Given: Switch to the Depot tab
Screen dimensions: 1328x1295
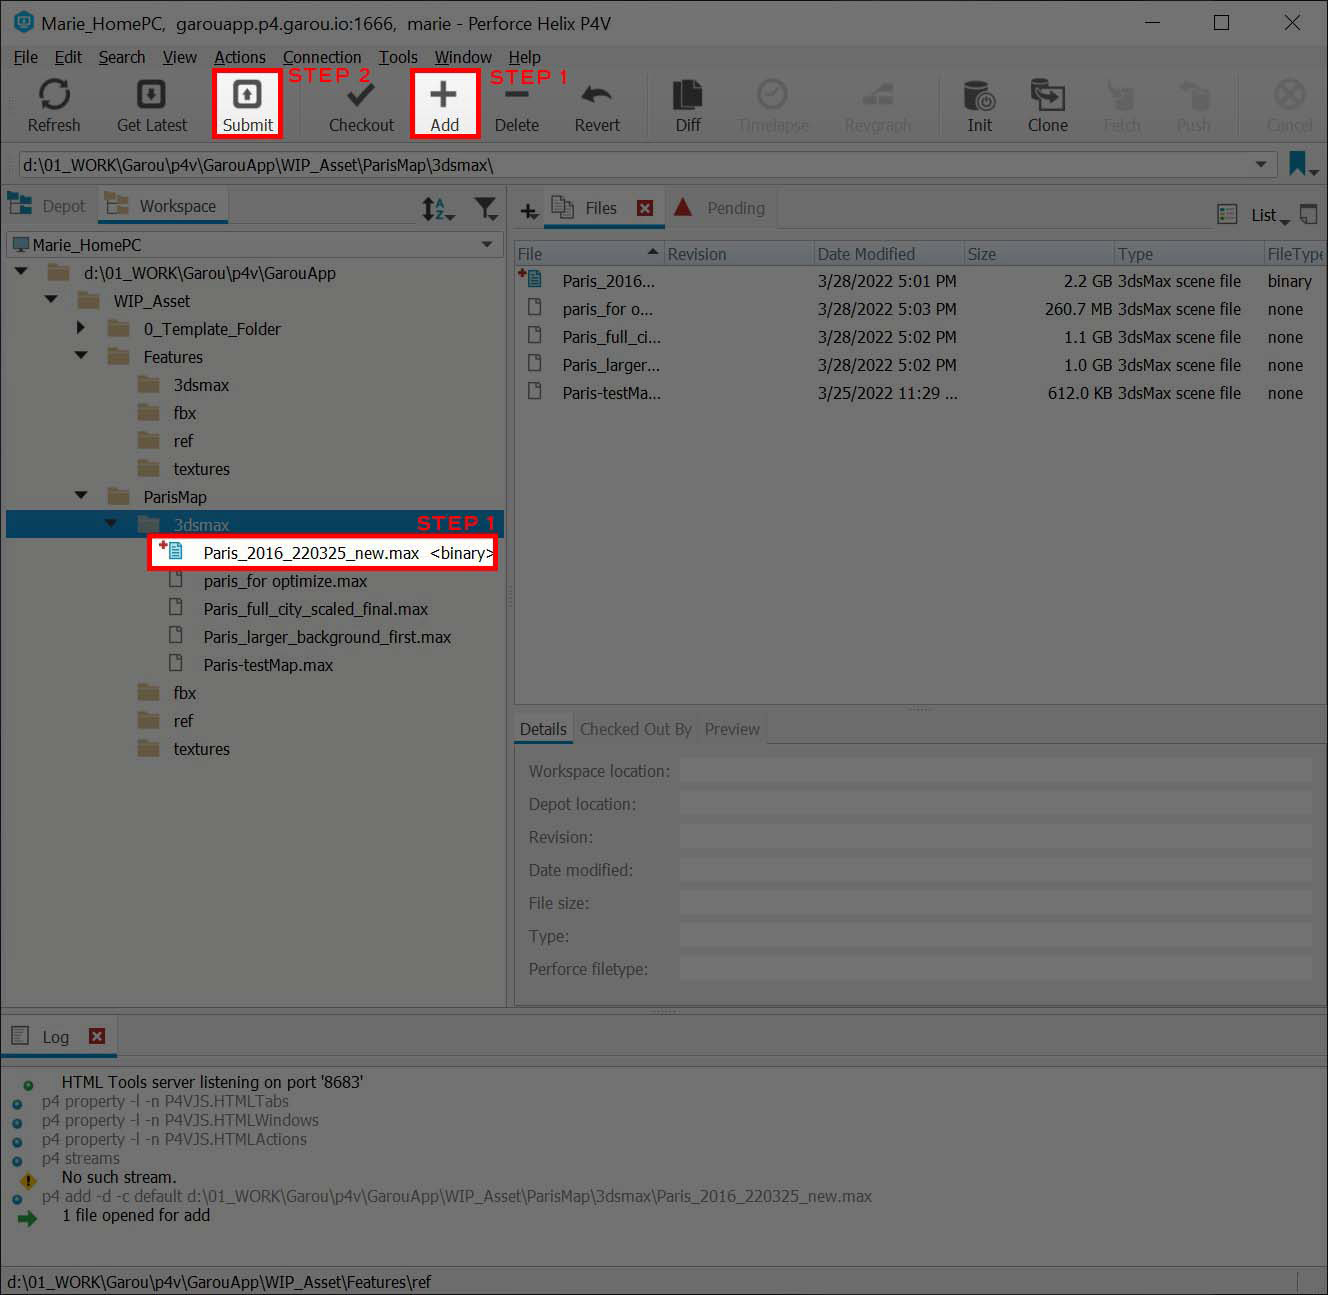Looking at the screenshot, I should coord(49,206).
